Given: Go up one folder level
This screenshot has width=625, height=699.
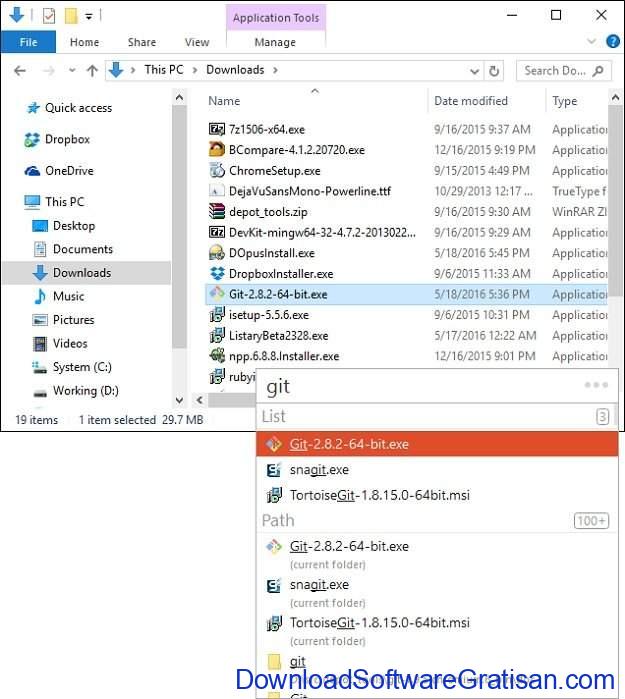Looking at the screenshot, I should point(92,70).
